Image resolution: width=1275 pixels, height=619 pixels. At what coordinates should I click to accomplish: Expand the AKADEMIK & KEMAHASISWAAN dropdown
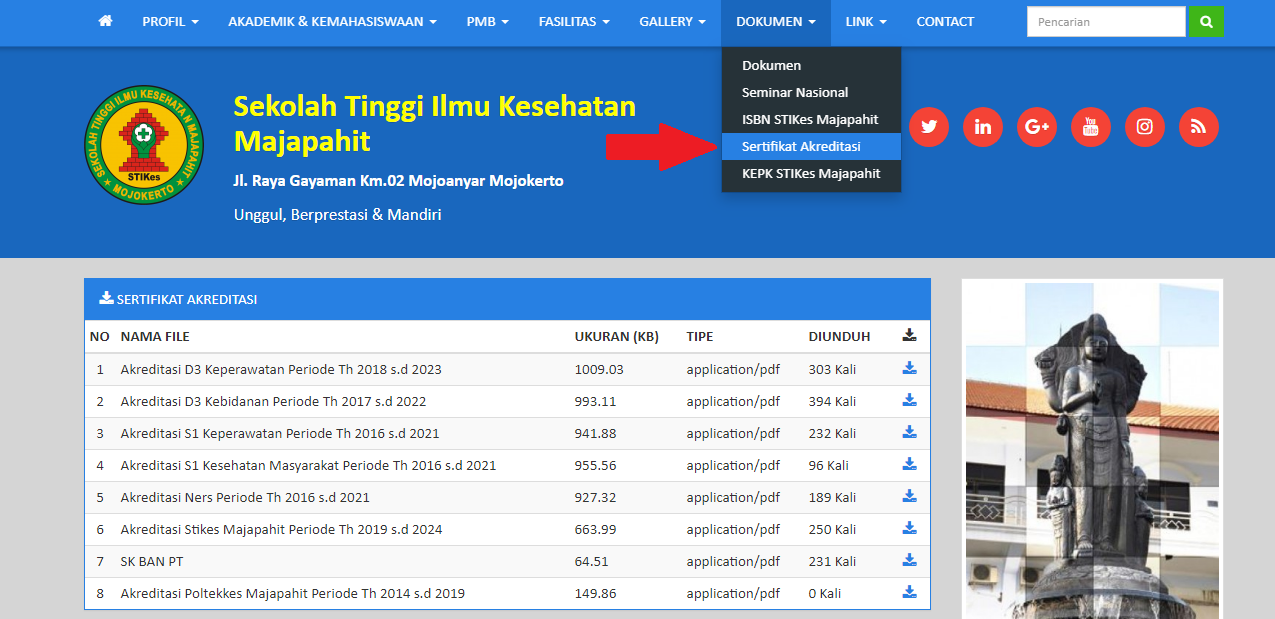332,21
